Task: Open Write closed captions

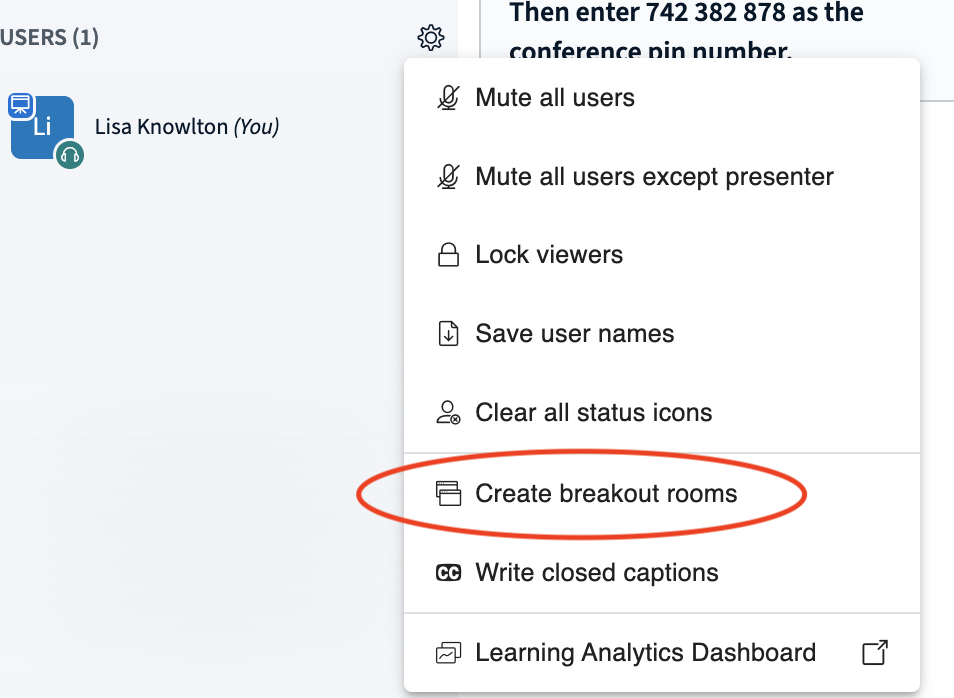Action: coord(597,573)
